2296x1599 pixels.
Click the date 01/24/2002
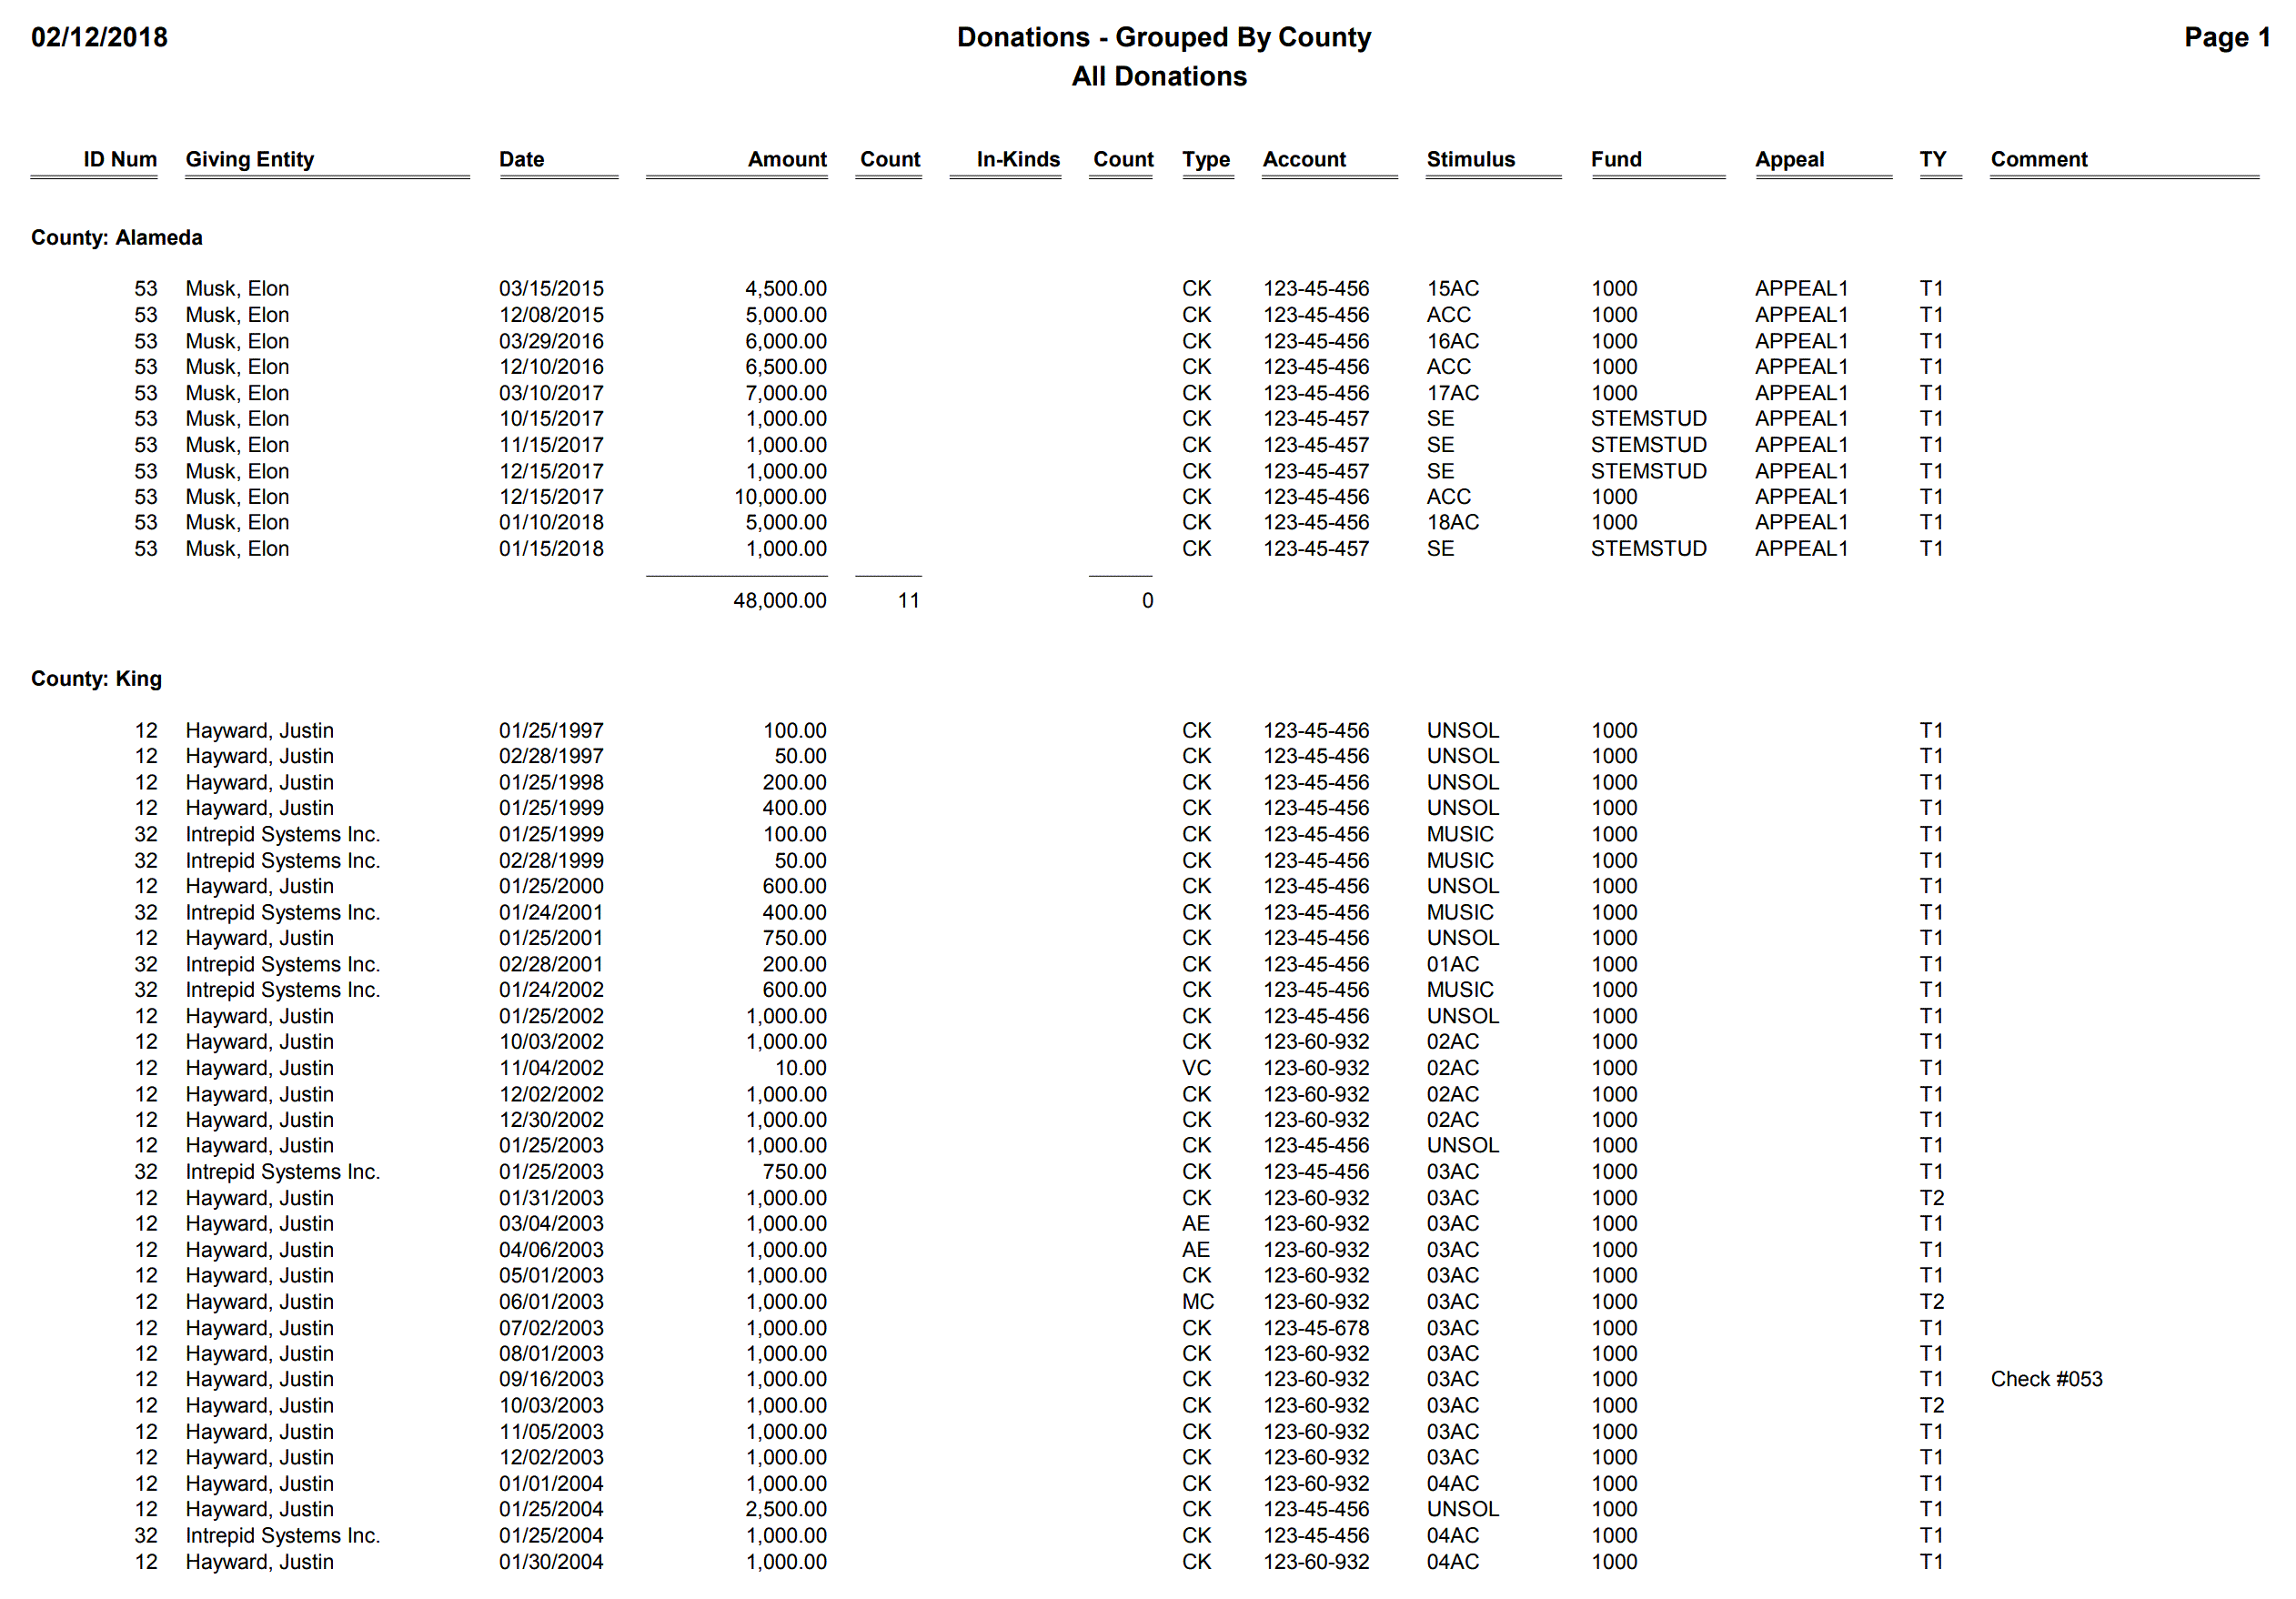(x=551, y=990)
